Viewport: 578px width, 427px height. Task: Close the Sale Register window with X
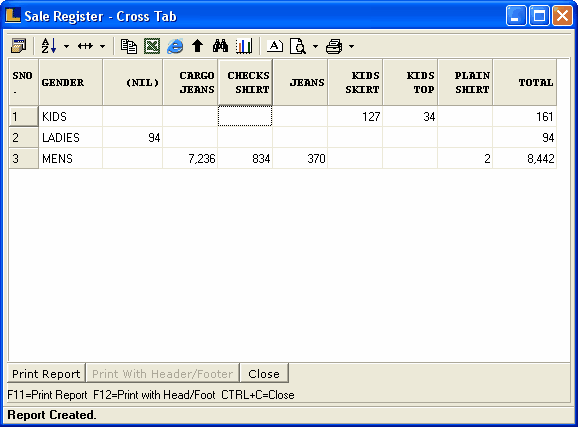click(562, 16)
